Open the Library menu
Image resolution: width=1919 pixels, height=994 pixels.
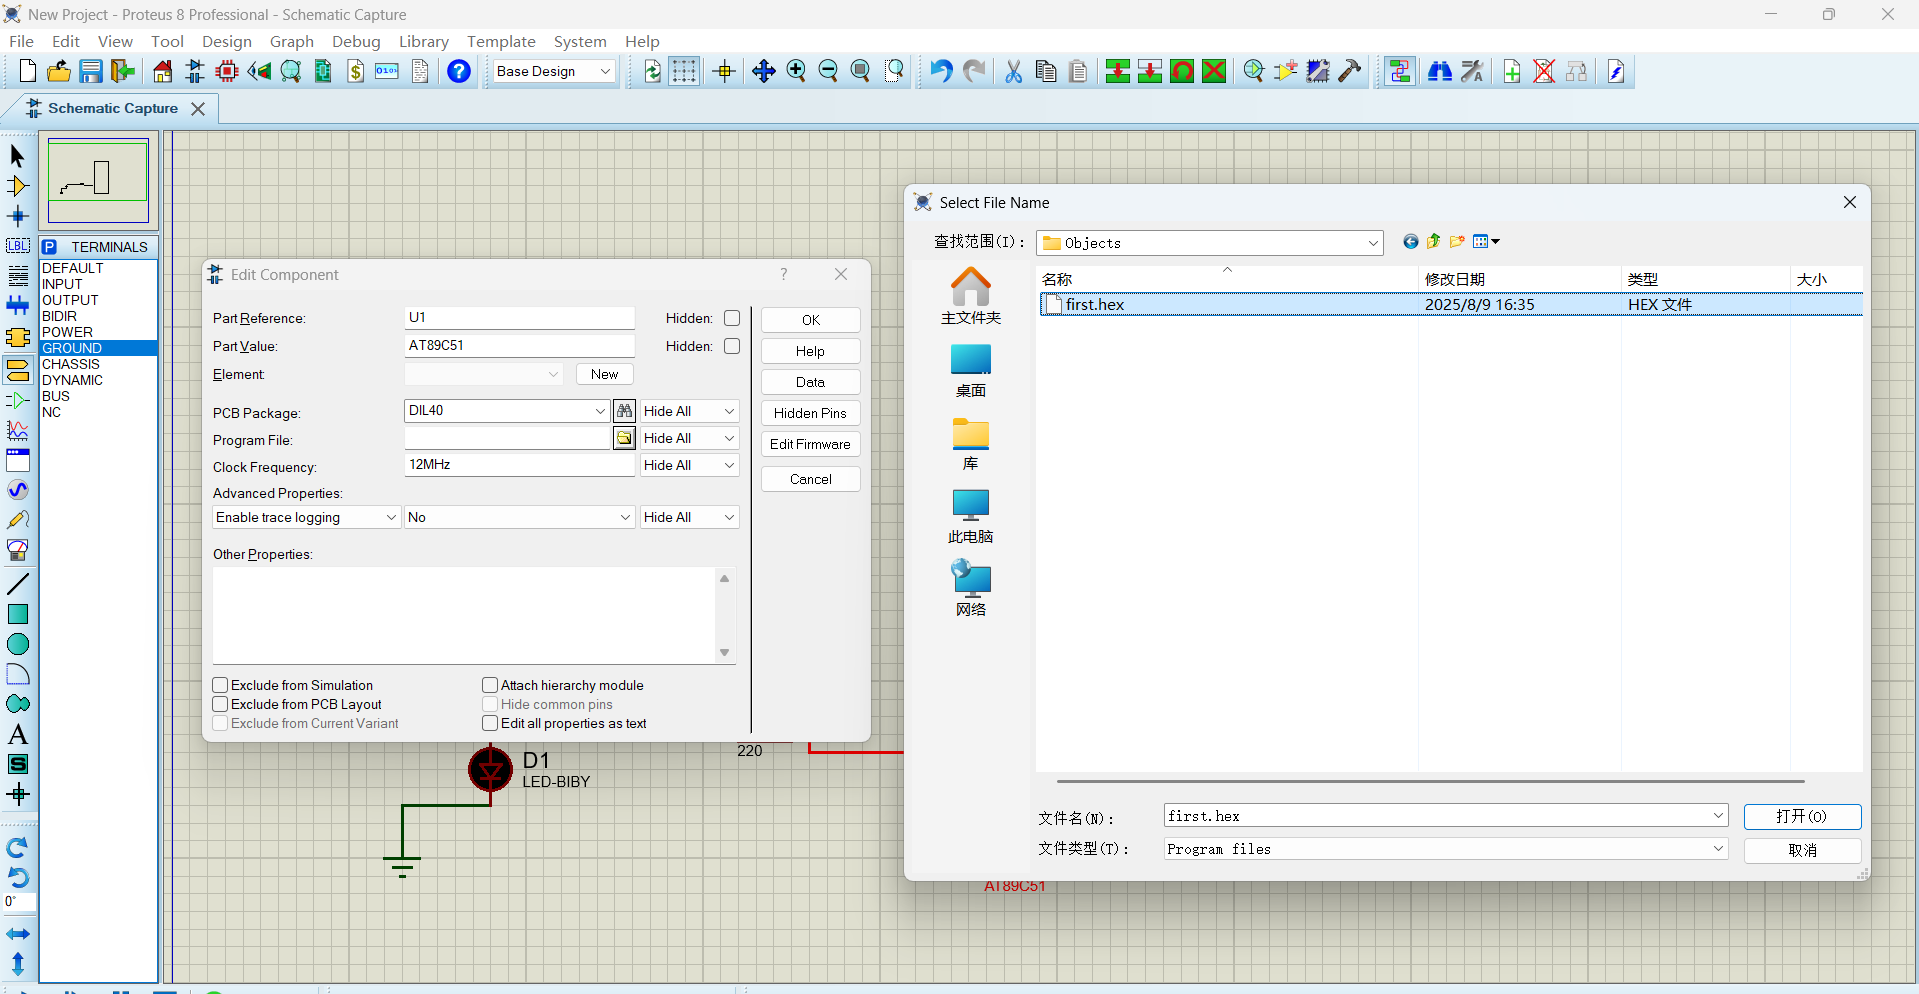click(424, 41)
